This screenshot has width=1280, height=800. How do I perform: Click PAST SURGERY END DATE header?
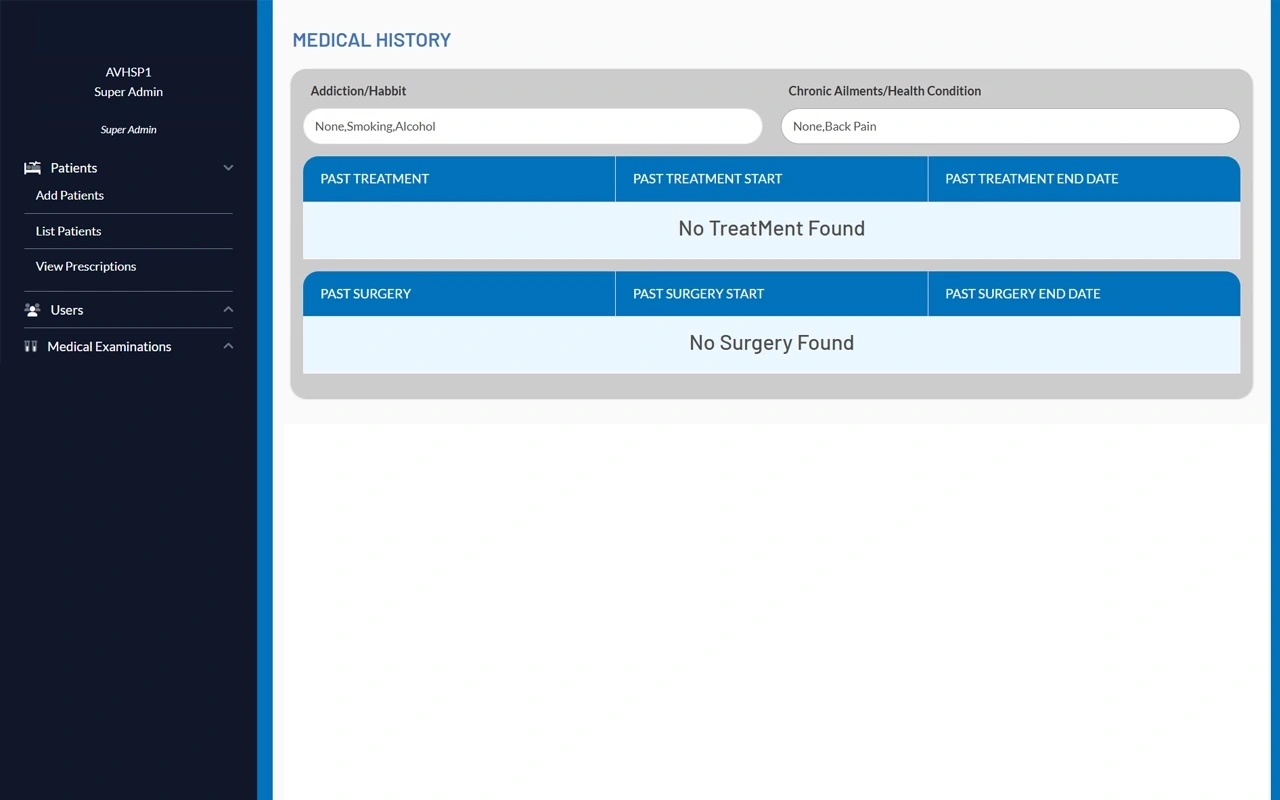tap(1022, 294)
